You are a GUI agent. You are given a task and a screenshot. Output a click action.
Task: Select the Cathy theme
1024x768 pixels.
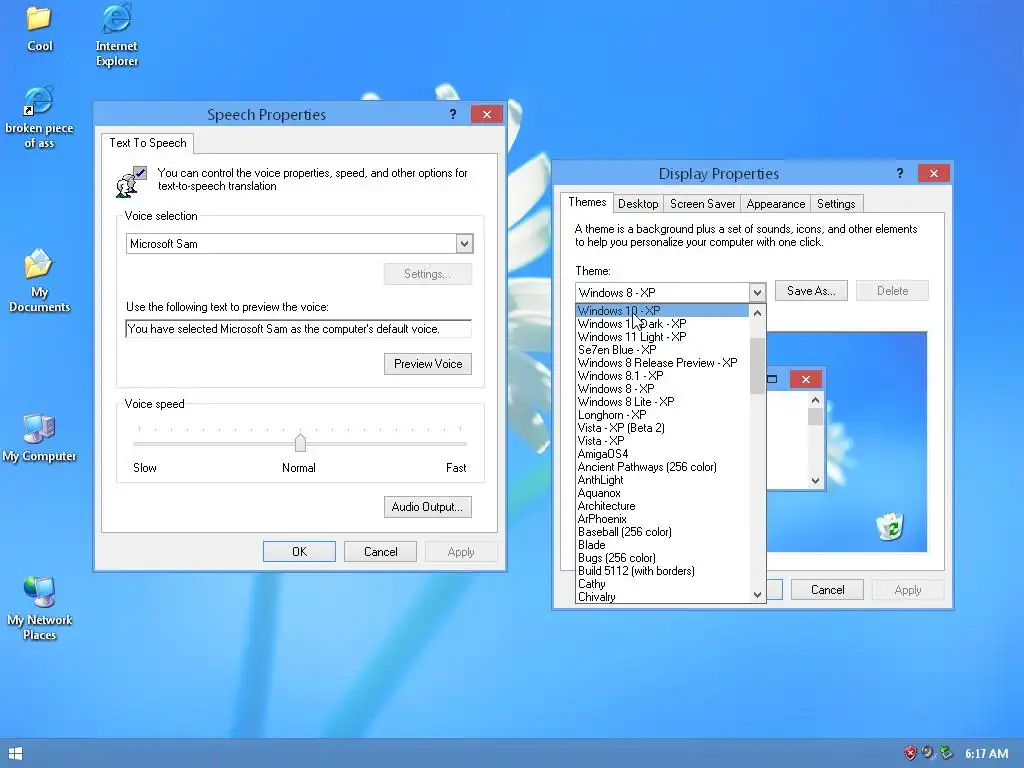click(x=662, y=584)
